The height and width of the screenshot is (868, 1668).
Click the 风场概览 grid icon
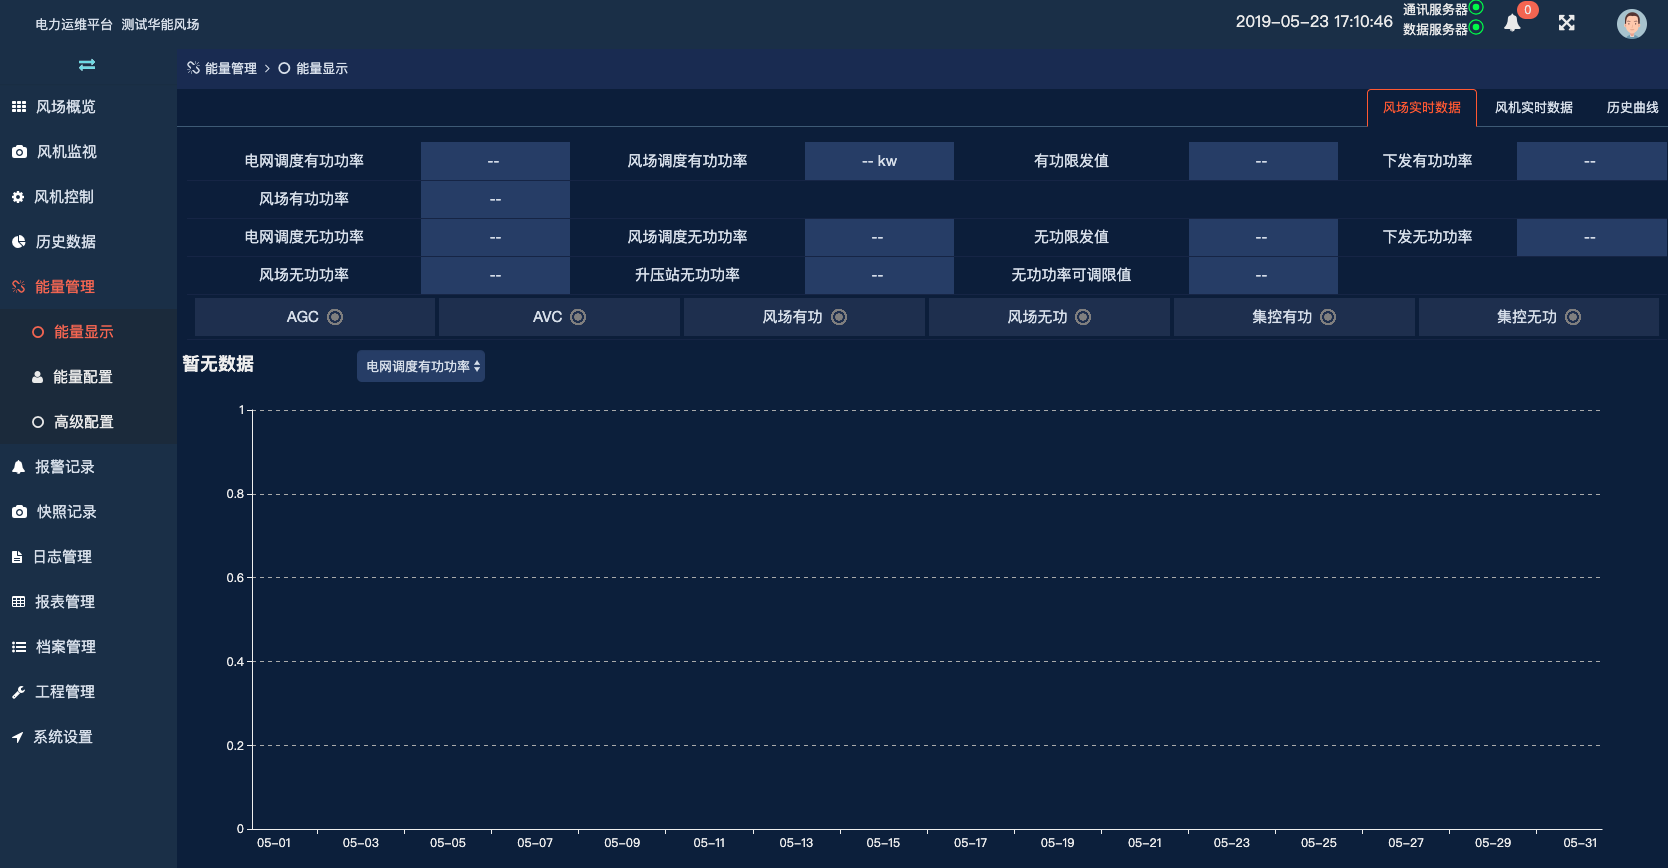tap(19, 107)
